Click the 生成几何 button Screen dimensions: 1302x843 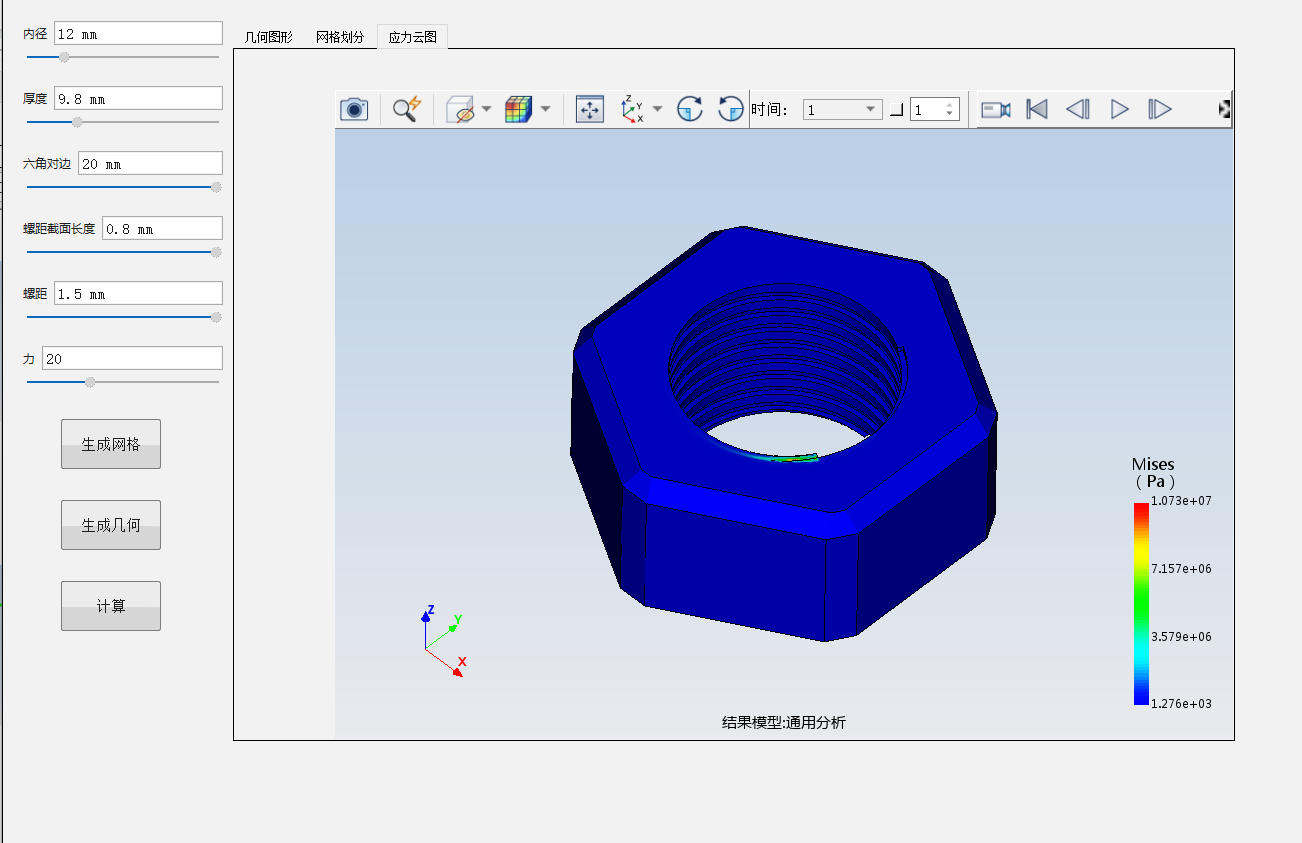(111, 525)
